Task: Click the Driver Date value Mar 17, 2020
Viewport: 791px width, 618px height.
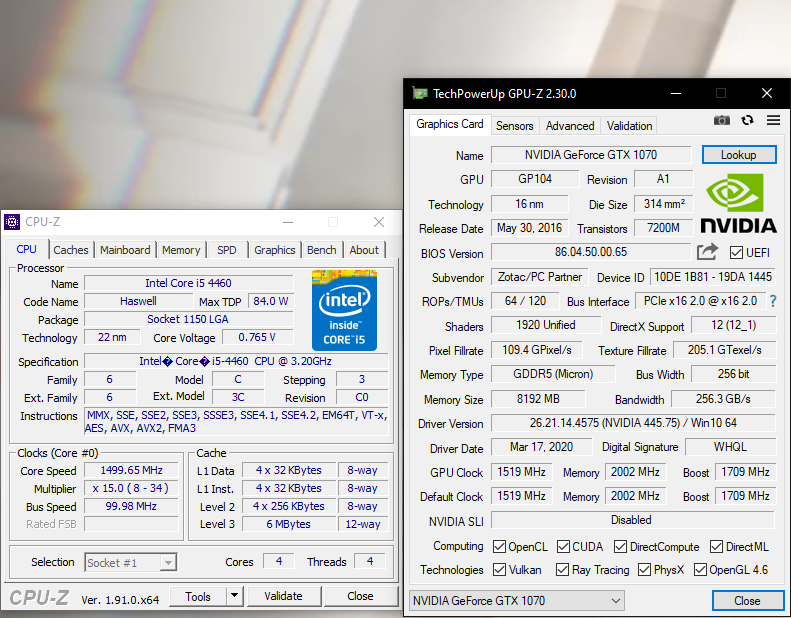Action: [x=541, y=447]
